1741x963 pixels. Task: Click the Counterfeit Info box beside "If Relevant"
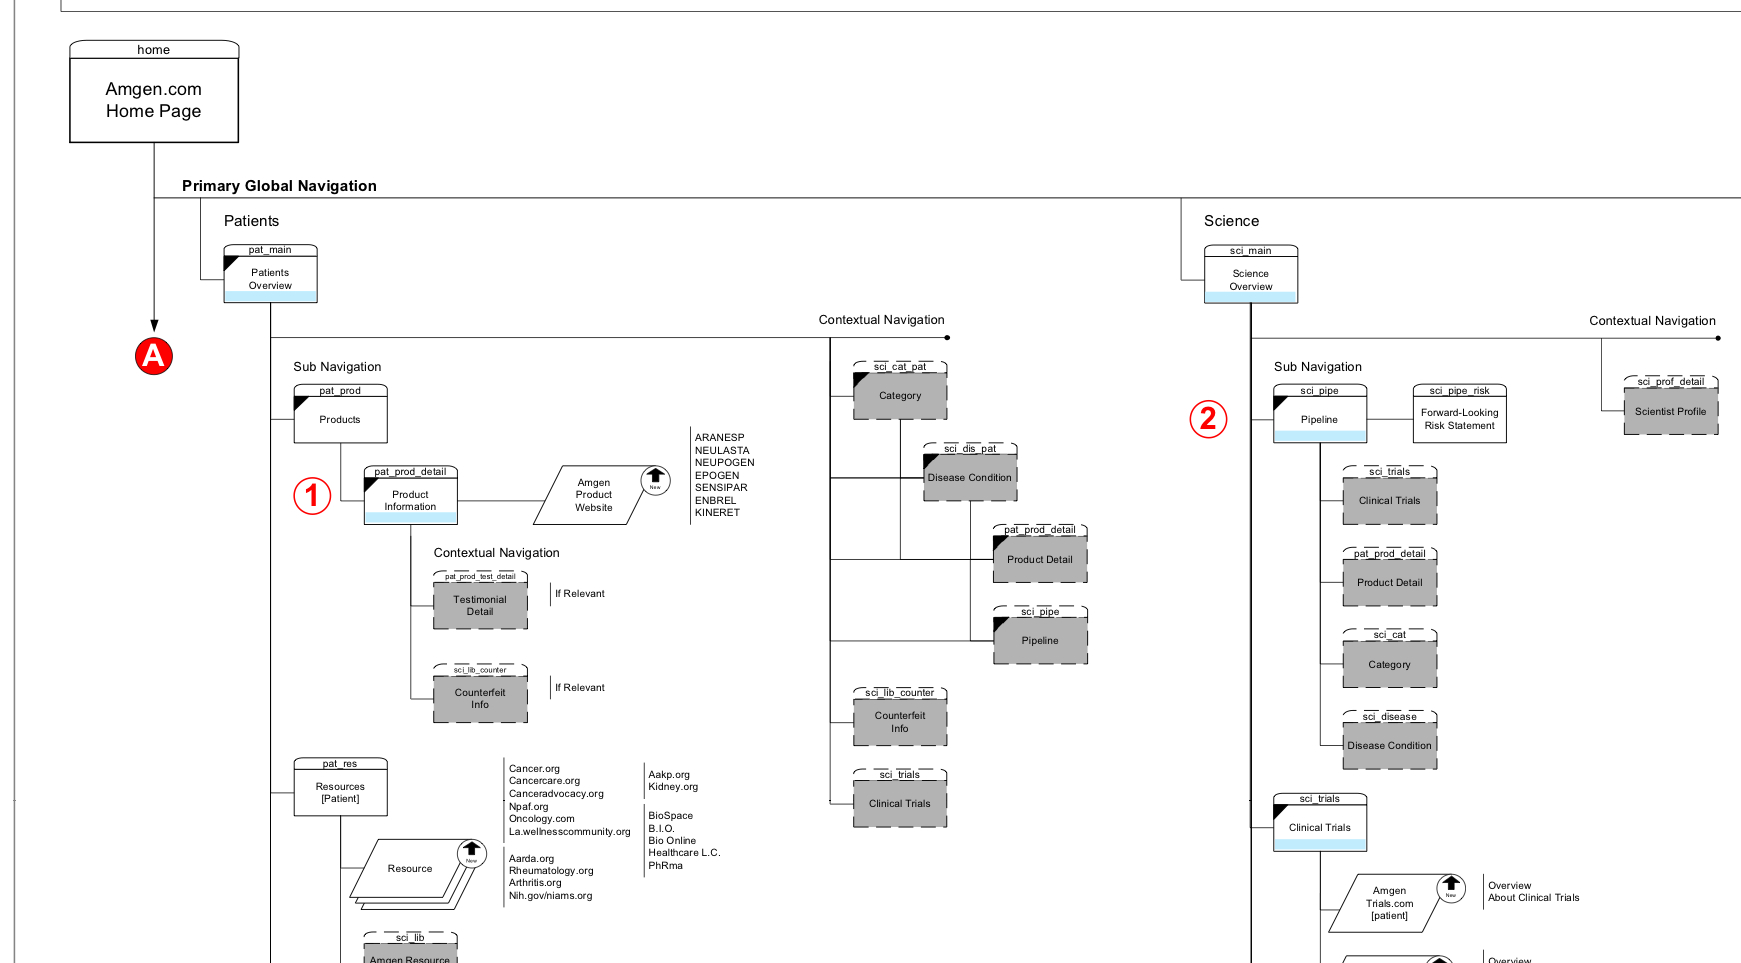480,693
